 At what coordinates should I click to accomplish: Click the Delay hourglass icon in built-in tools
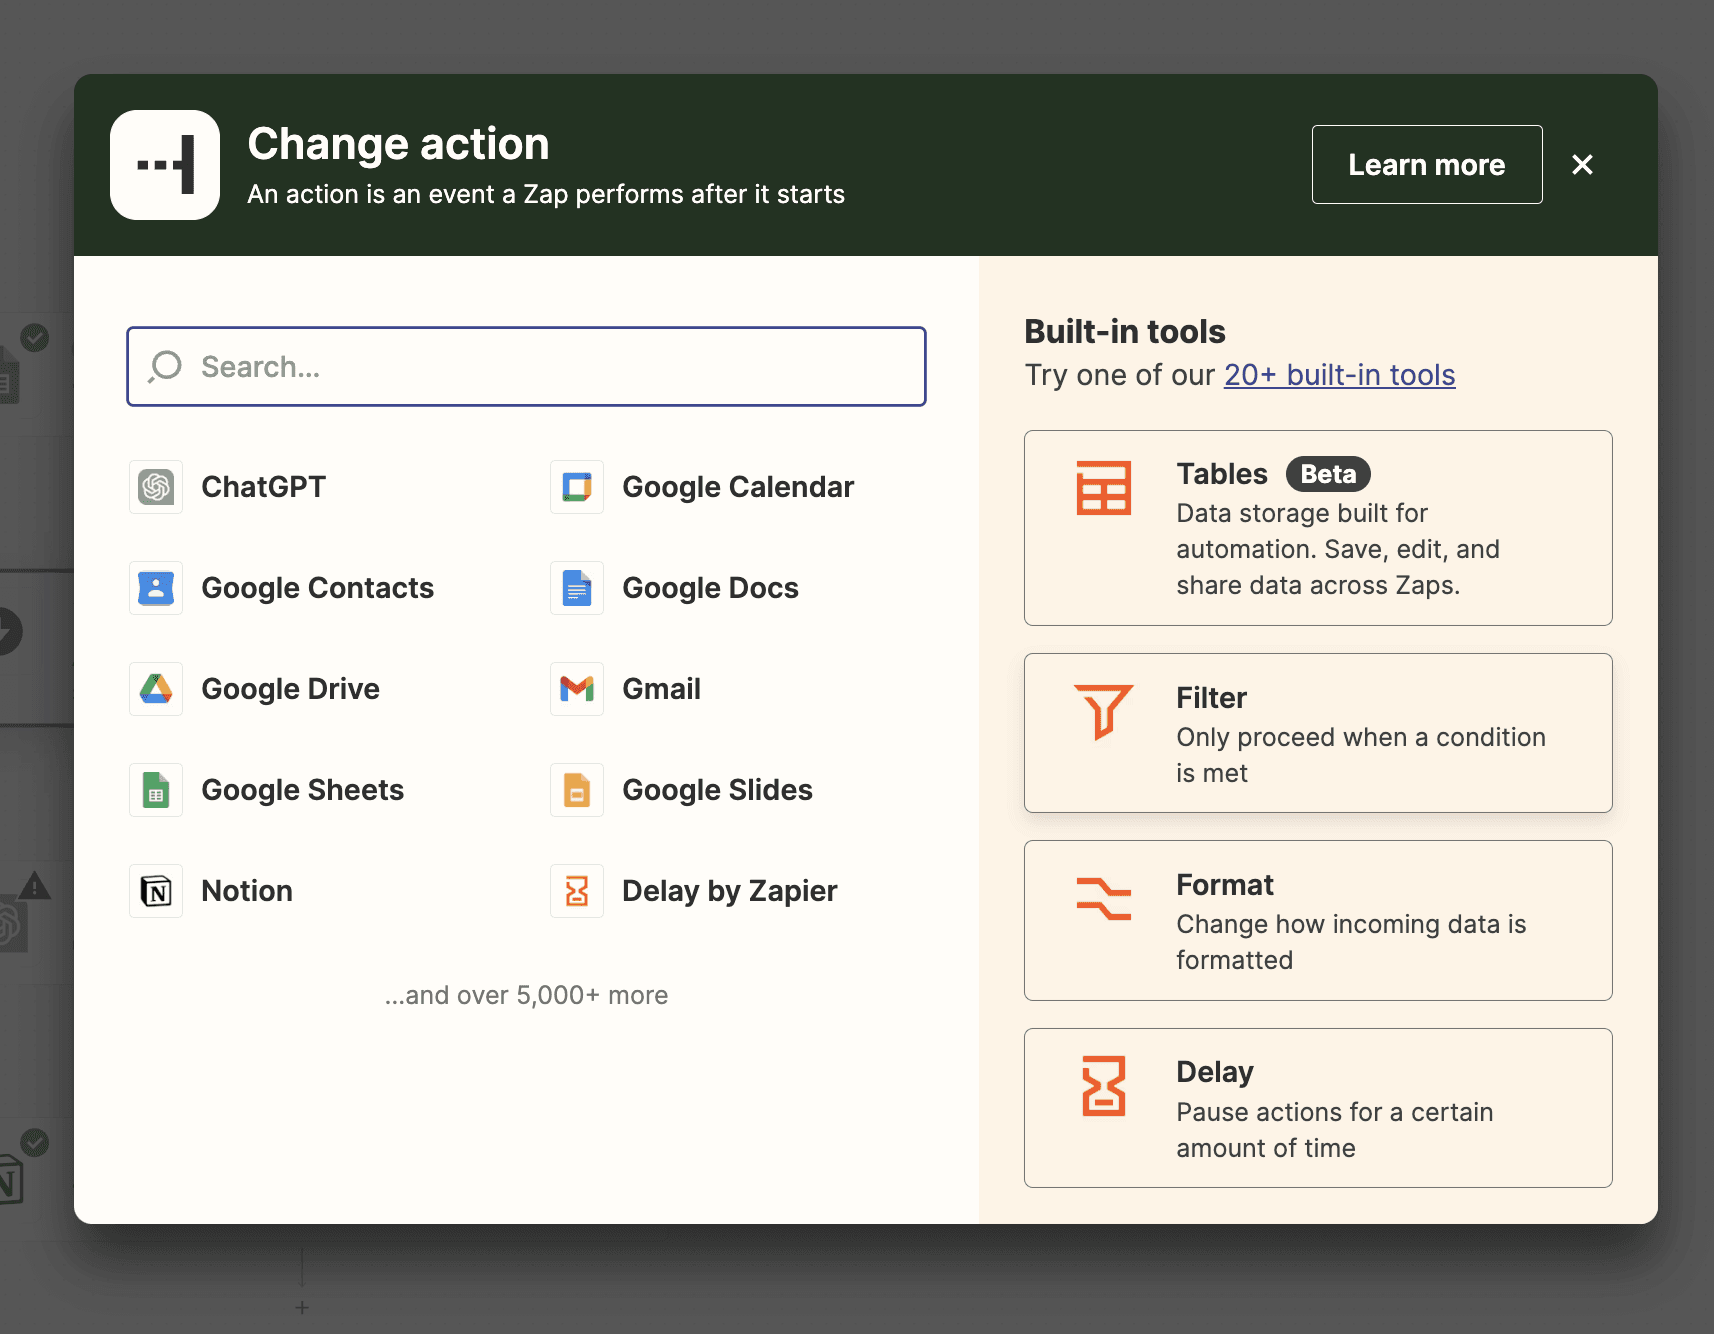[x=1104, y=1086]
